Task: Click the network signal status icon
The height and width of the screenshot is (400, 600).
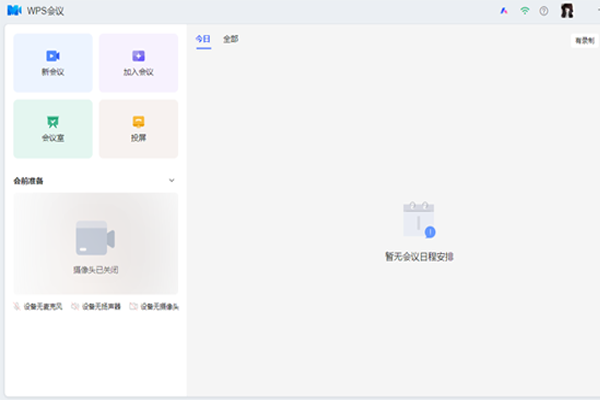Action: click(x=524, y=11)
